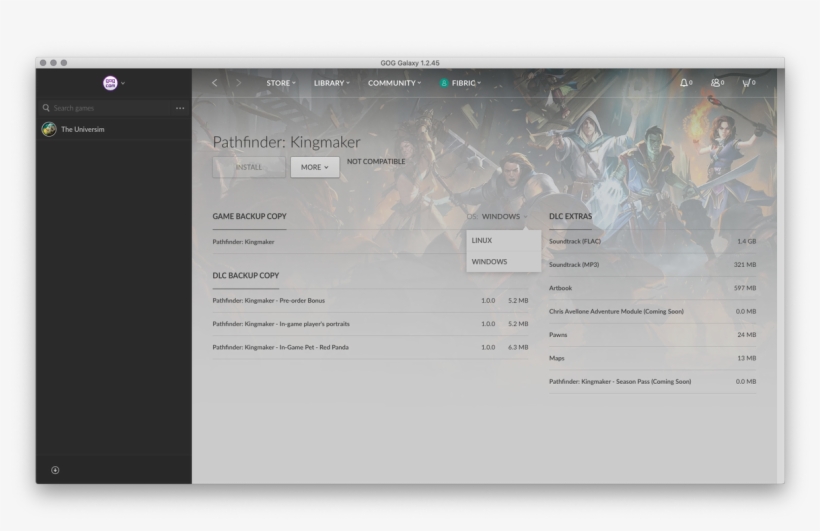Click the GOG Galaxy logo icon
Viewport: 820px width, 531px height.
110,83
